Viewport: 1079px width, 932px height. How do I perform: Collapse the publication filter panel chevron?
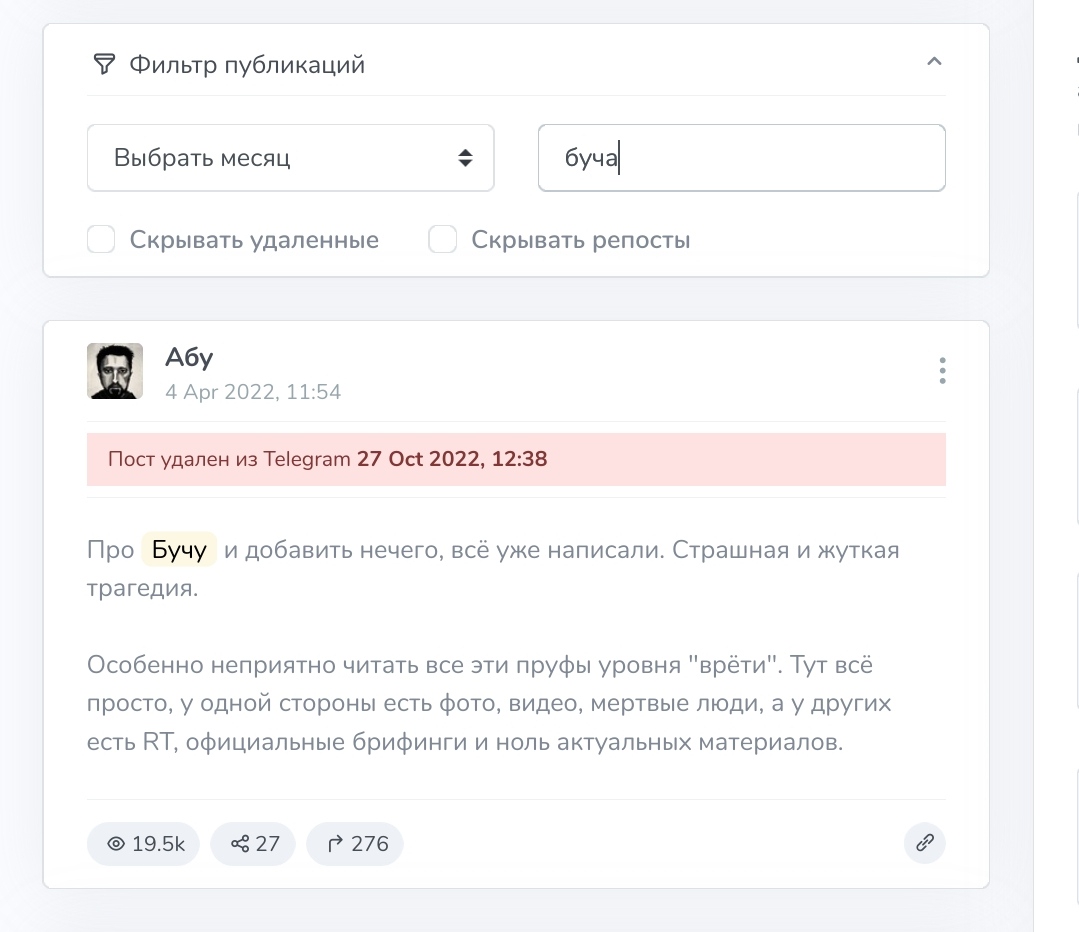pos(934,62)
